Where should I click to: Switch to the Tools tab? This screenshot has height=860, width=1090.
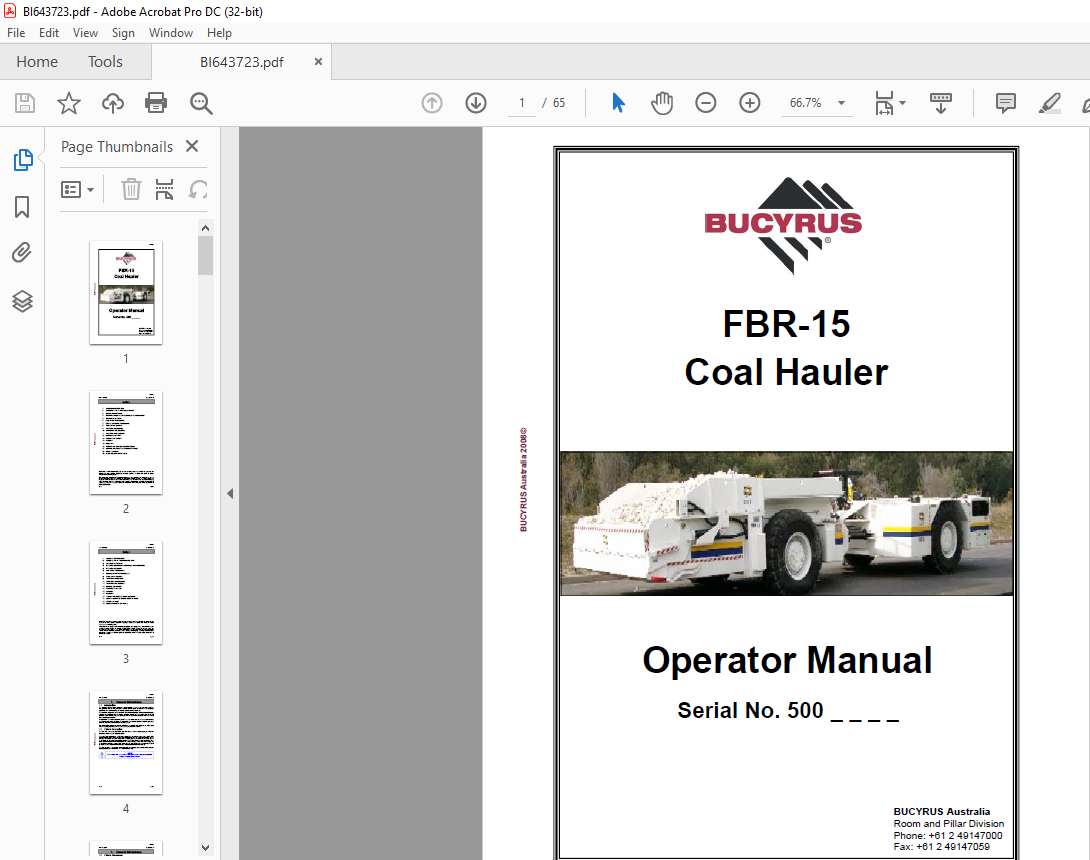coord(105,61)
